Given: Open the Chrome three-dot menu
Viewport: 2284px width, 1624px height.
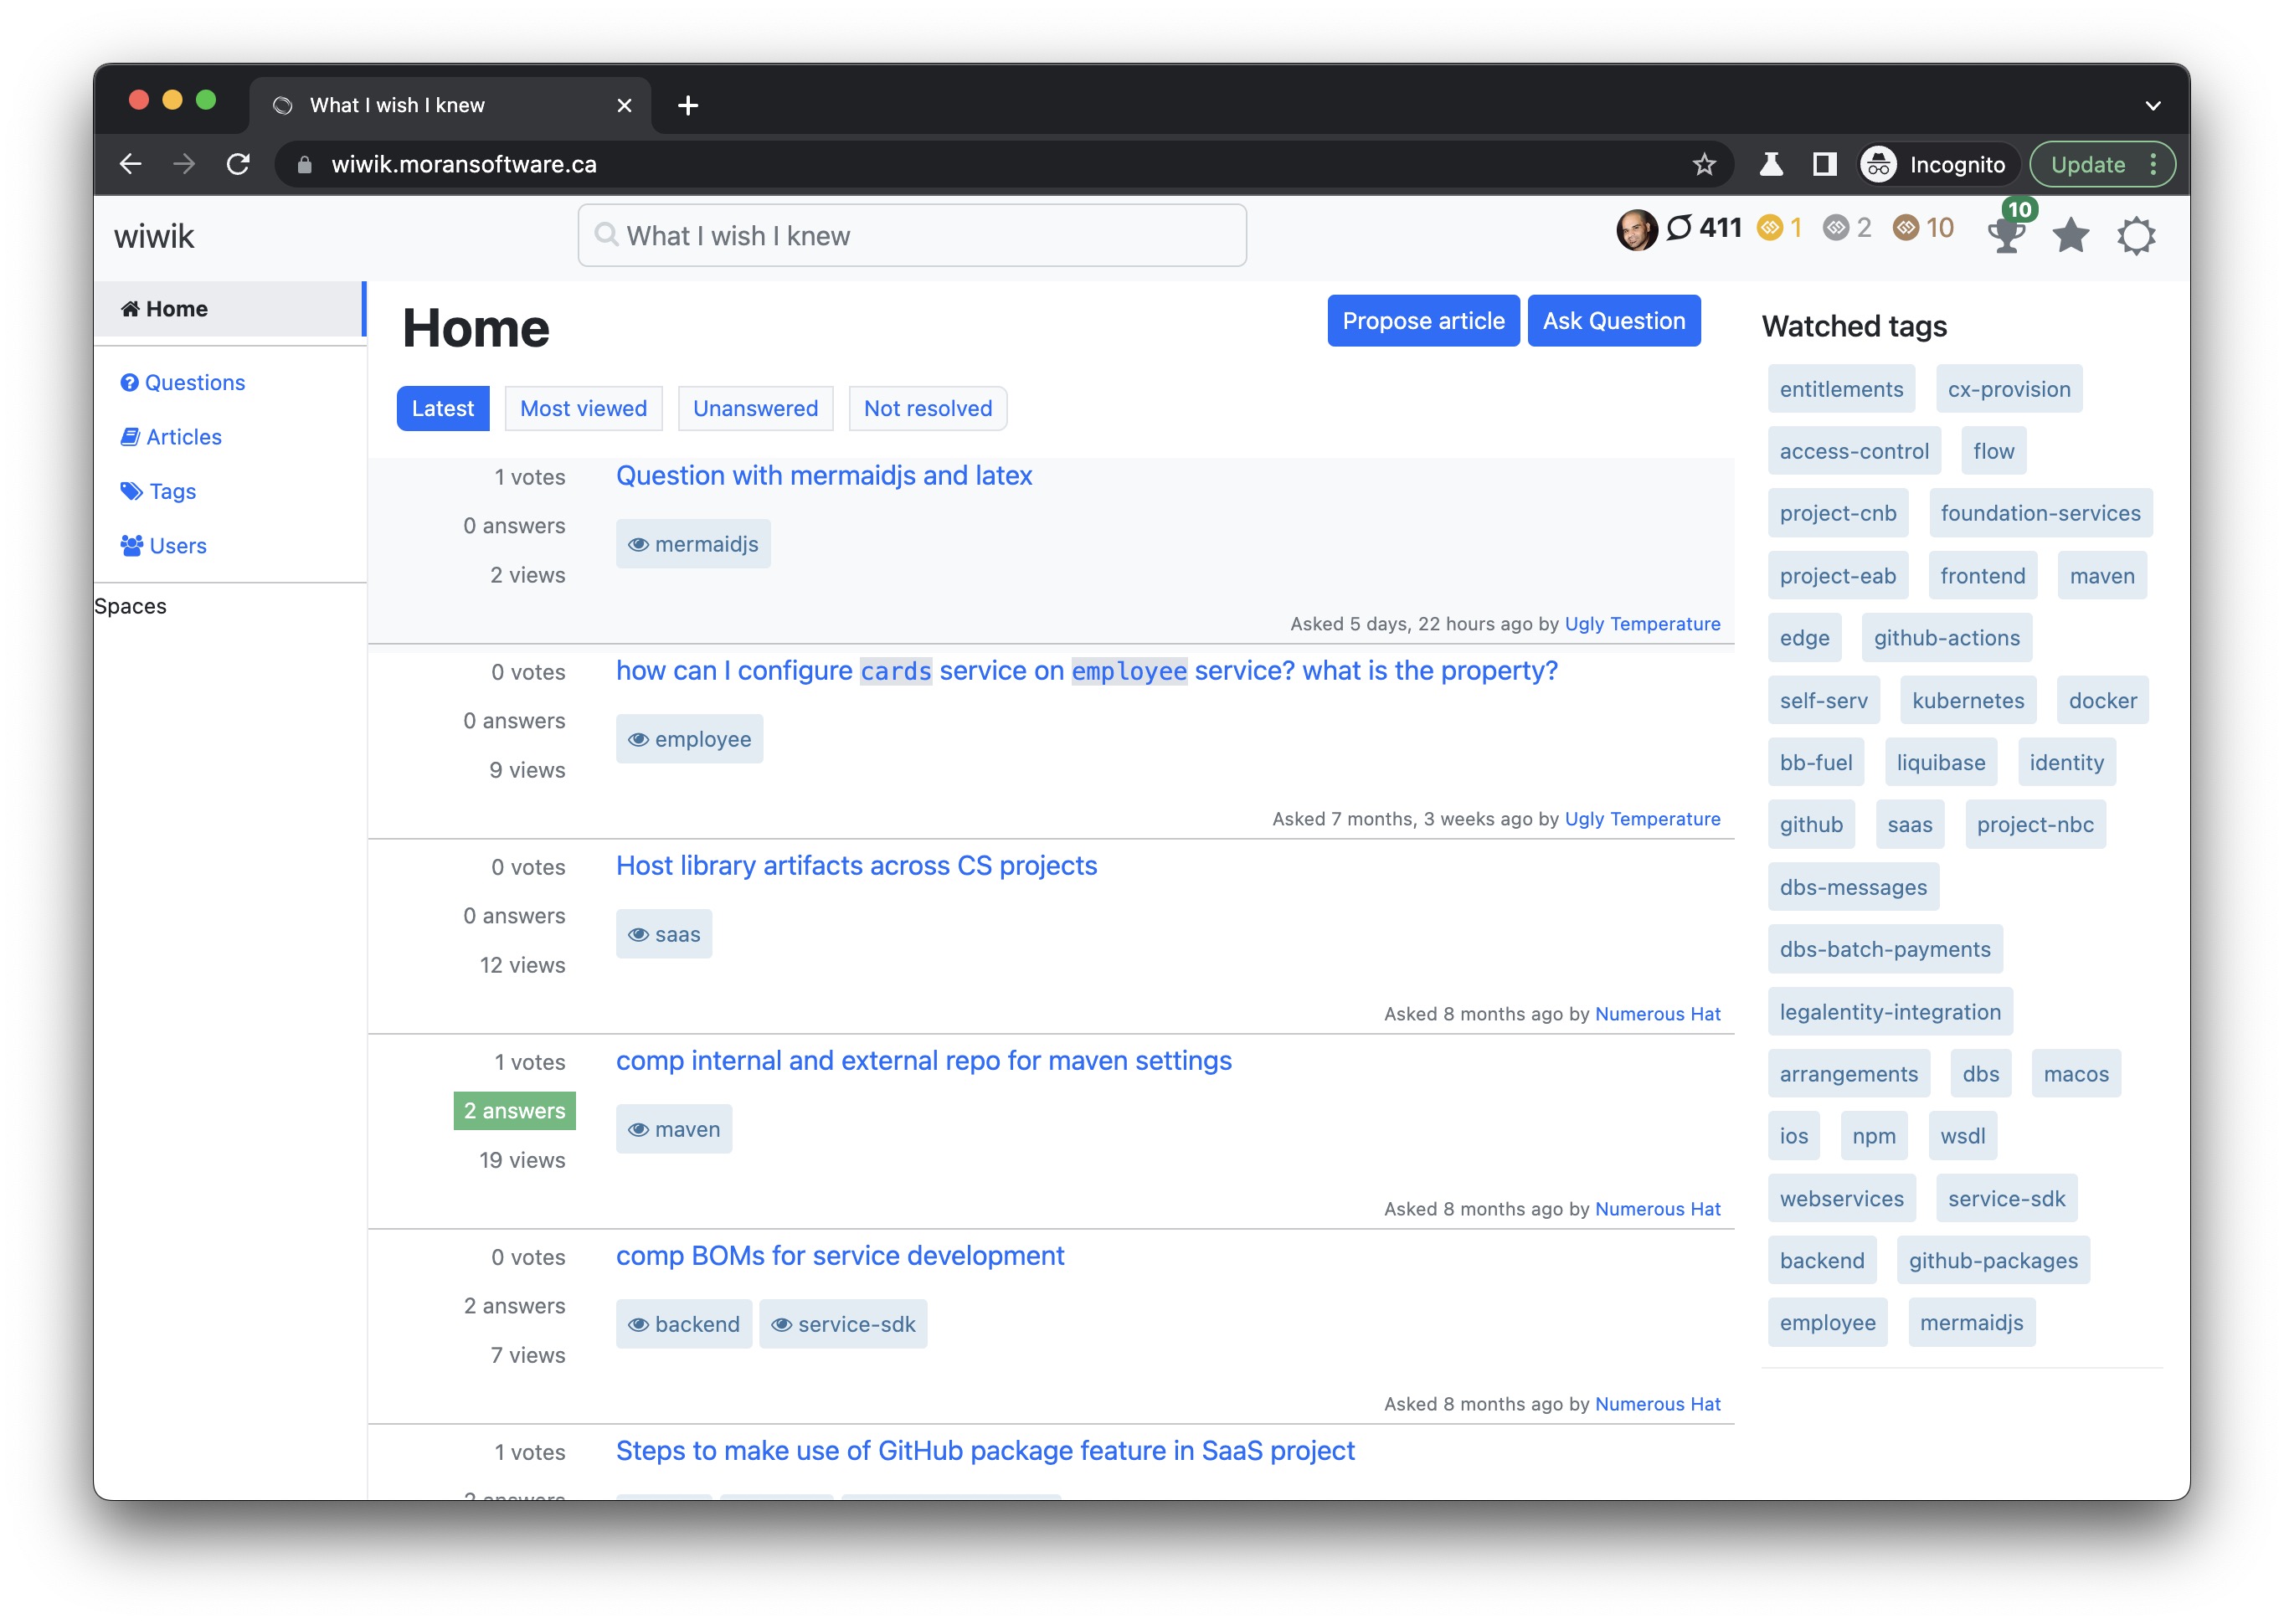Looking at the screenshot, I should point(2153,164).
